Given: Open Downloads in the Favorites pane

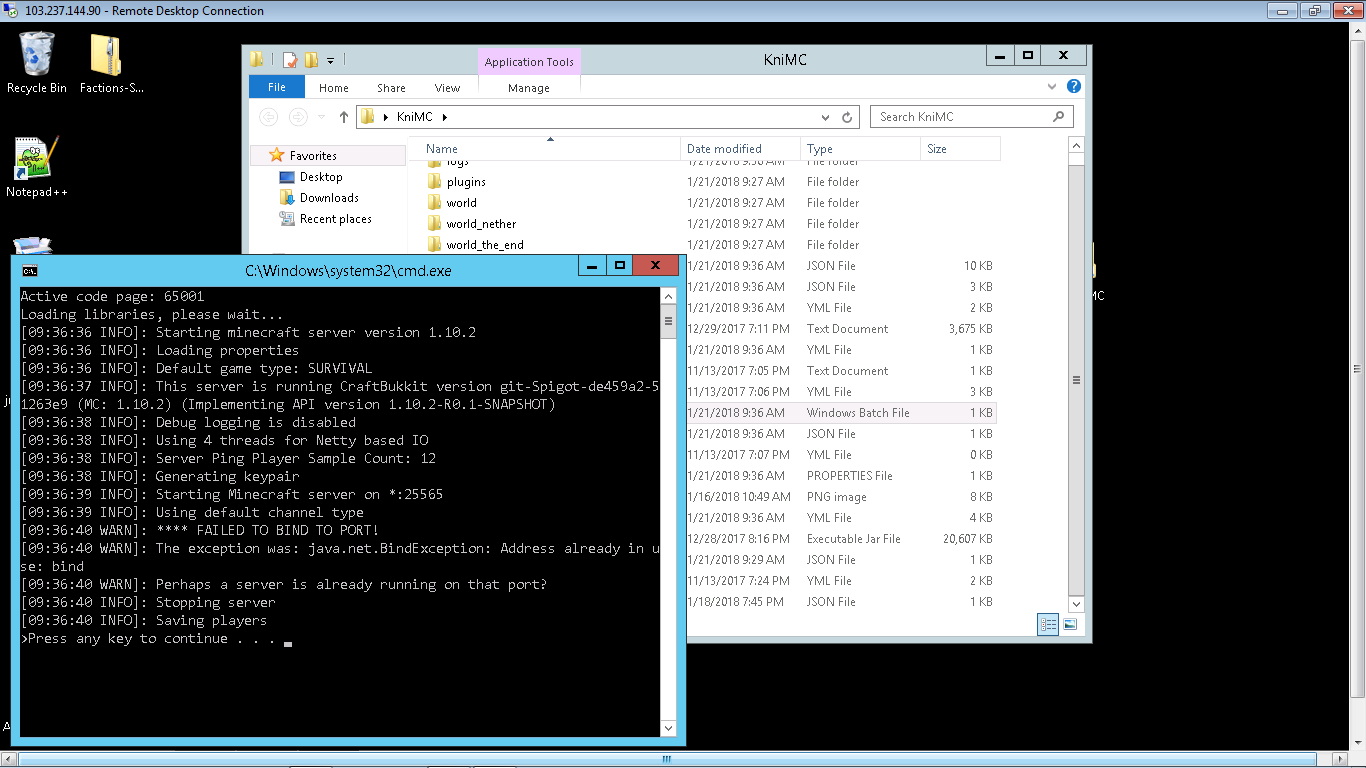Looking at the screenshot, I should [x=329, y=198].
